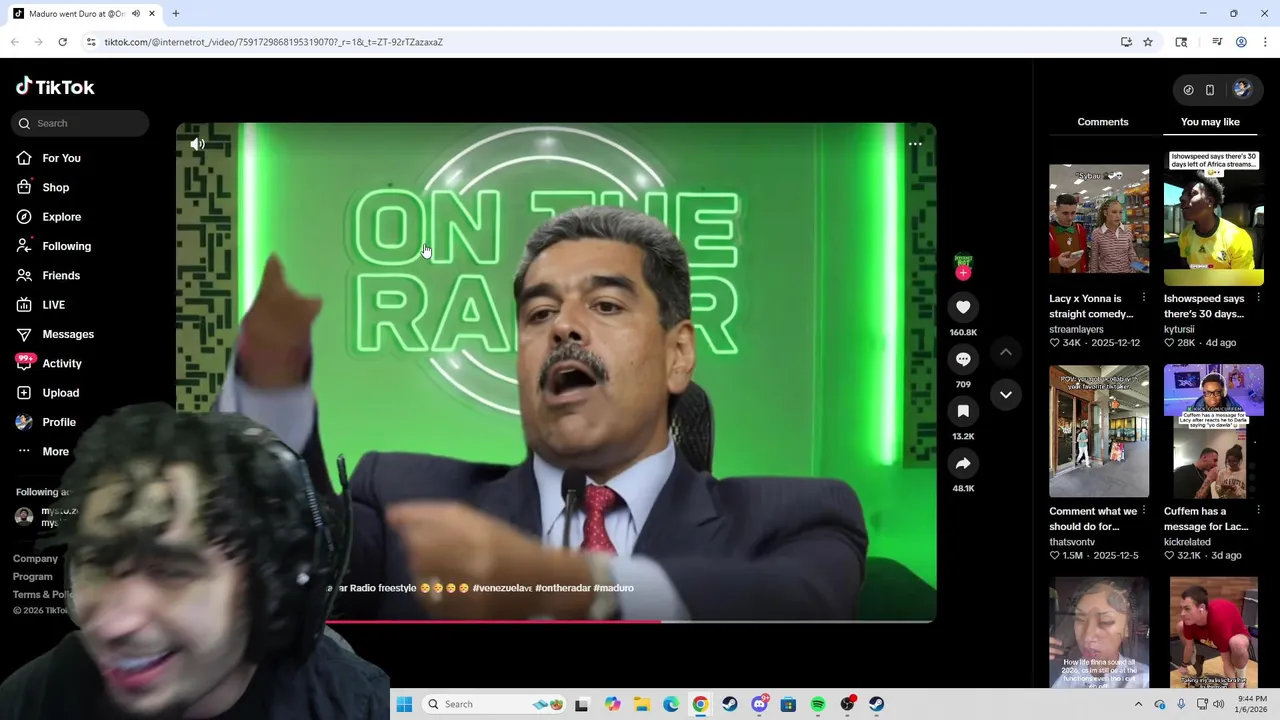
Task: Open the Cuffem message video thumbnail
Action: (1214, 431)
